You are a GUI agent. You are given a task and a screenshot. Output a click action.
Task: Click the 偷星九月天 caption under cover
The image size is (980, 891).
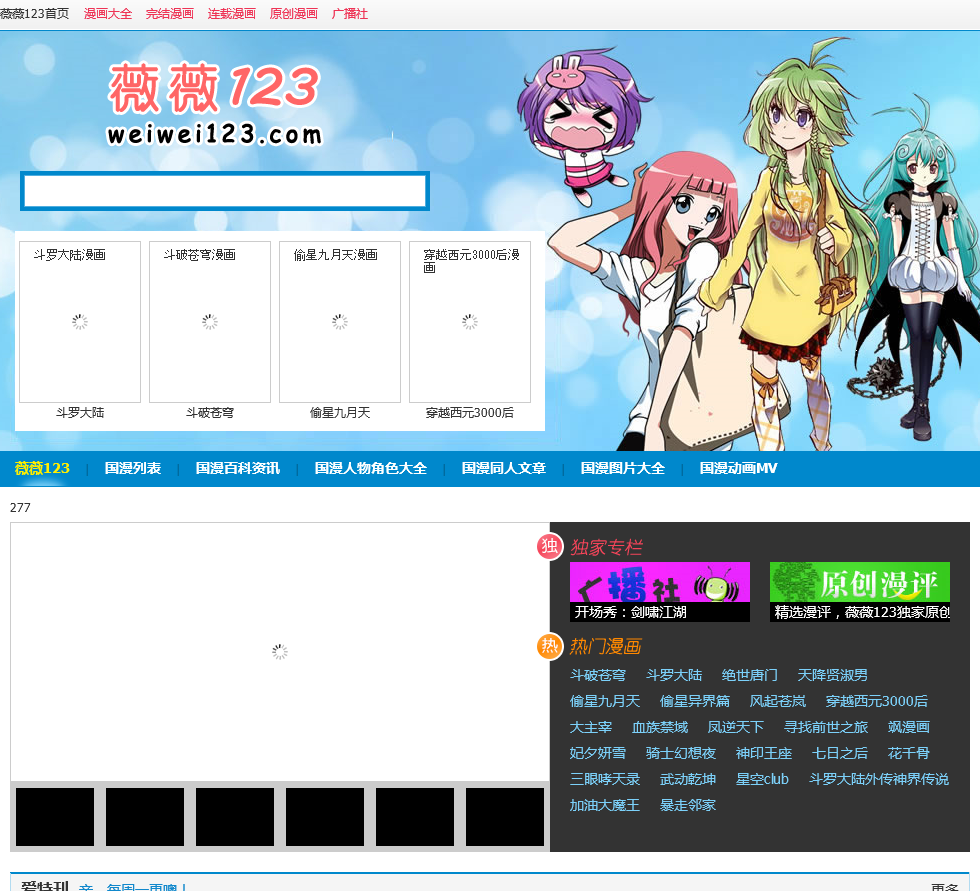340,412
